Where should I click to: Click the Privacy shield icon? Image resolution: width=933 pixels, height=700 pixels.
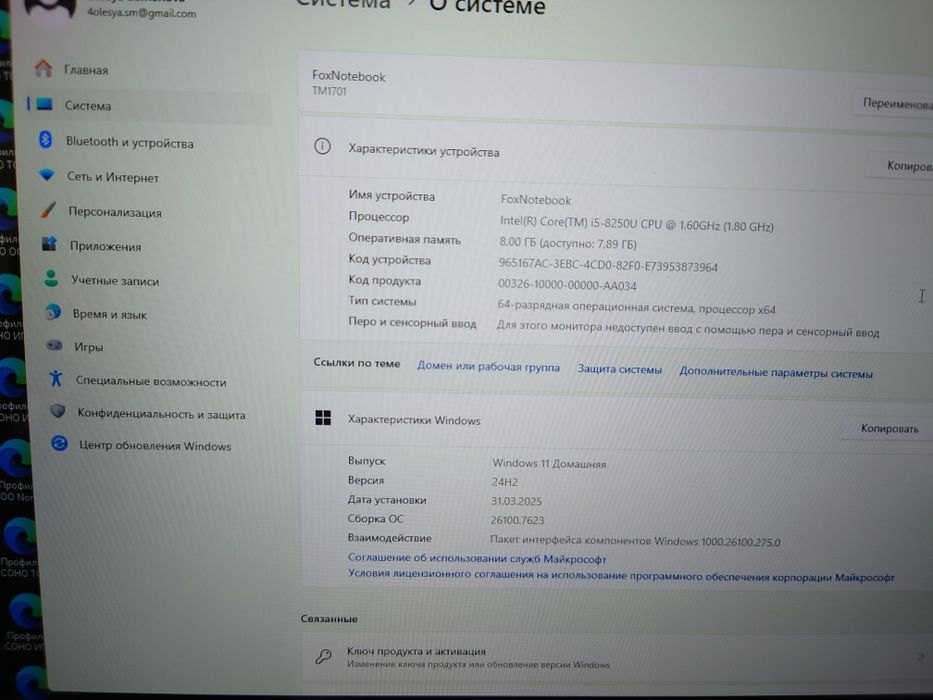pyautogui.click(x=58, y=411)
